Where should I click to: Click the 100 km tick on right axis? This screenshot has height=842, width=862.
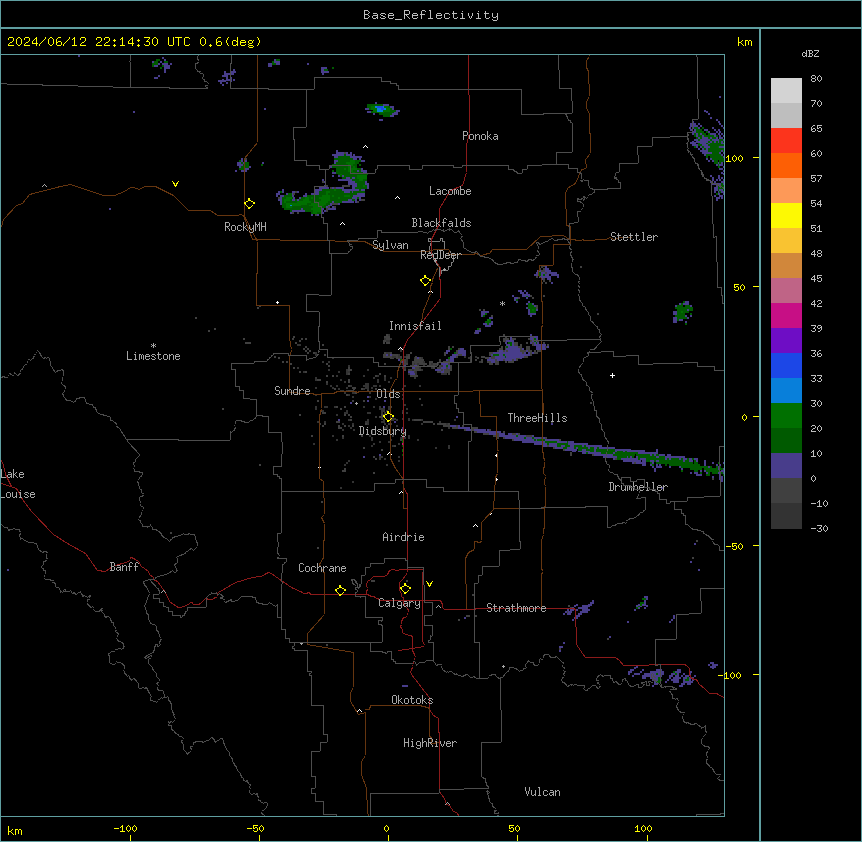click(x=735, y=158)
